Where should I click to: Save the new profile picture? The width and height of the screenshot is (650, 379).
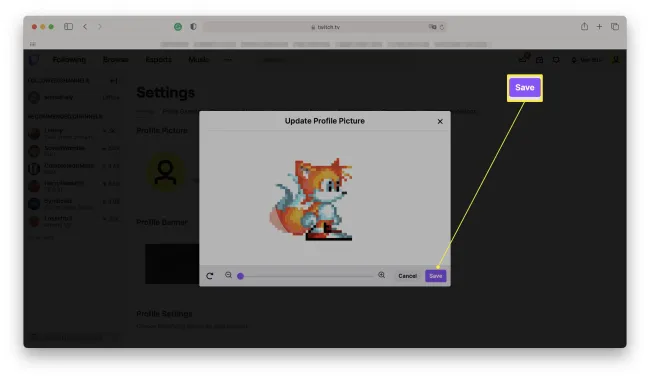coord(436,276)
